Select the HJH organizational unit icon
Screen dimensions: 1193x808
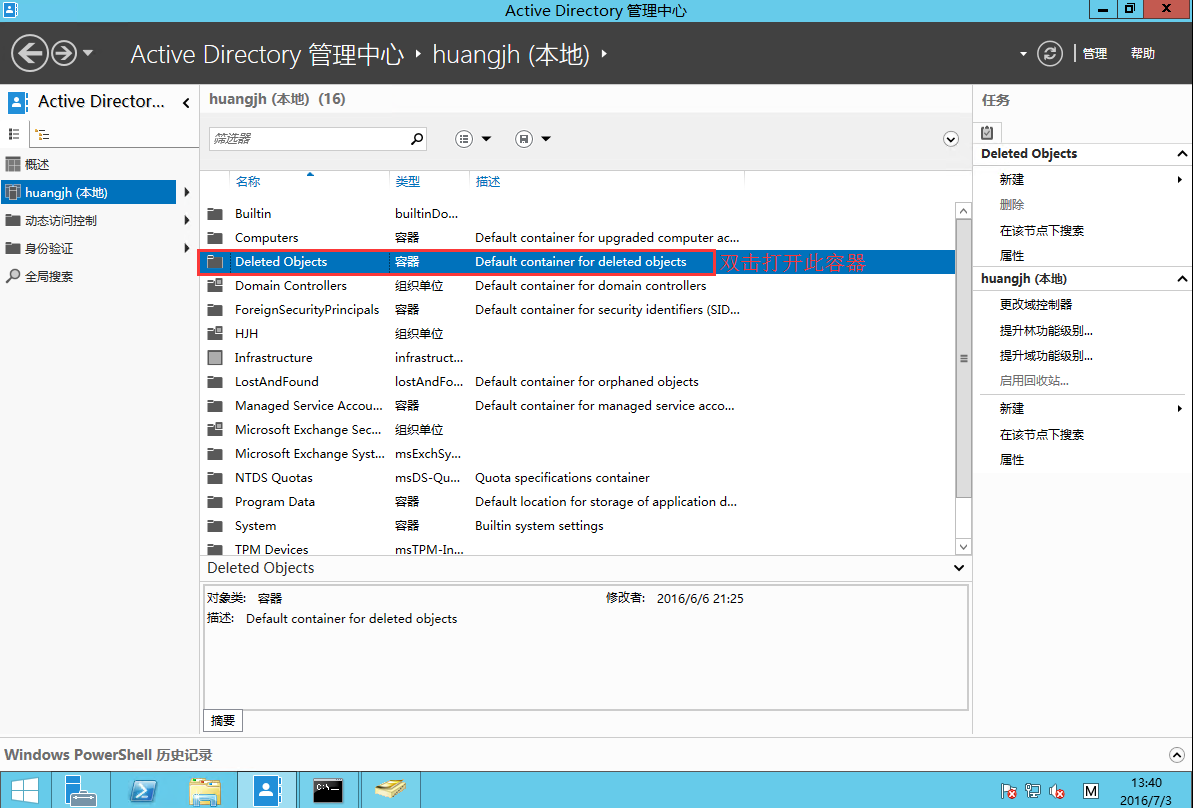pos(215,333)
